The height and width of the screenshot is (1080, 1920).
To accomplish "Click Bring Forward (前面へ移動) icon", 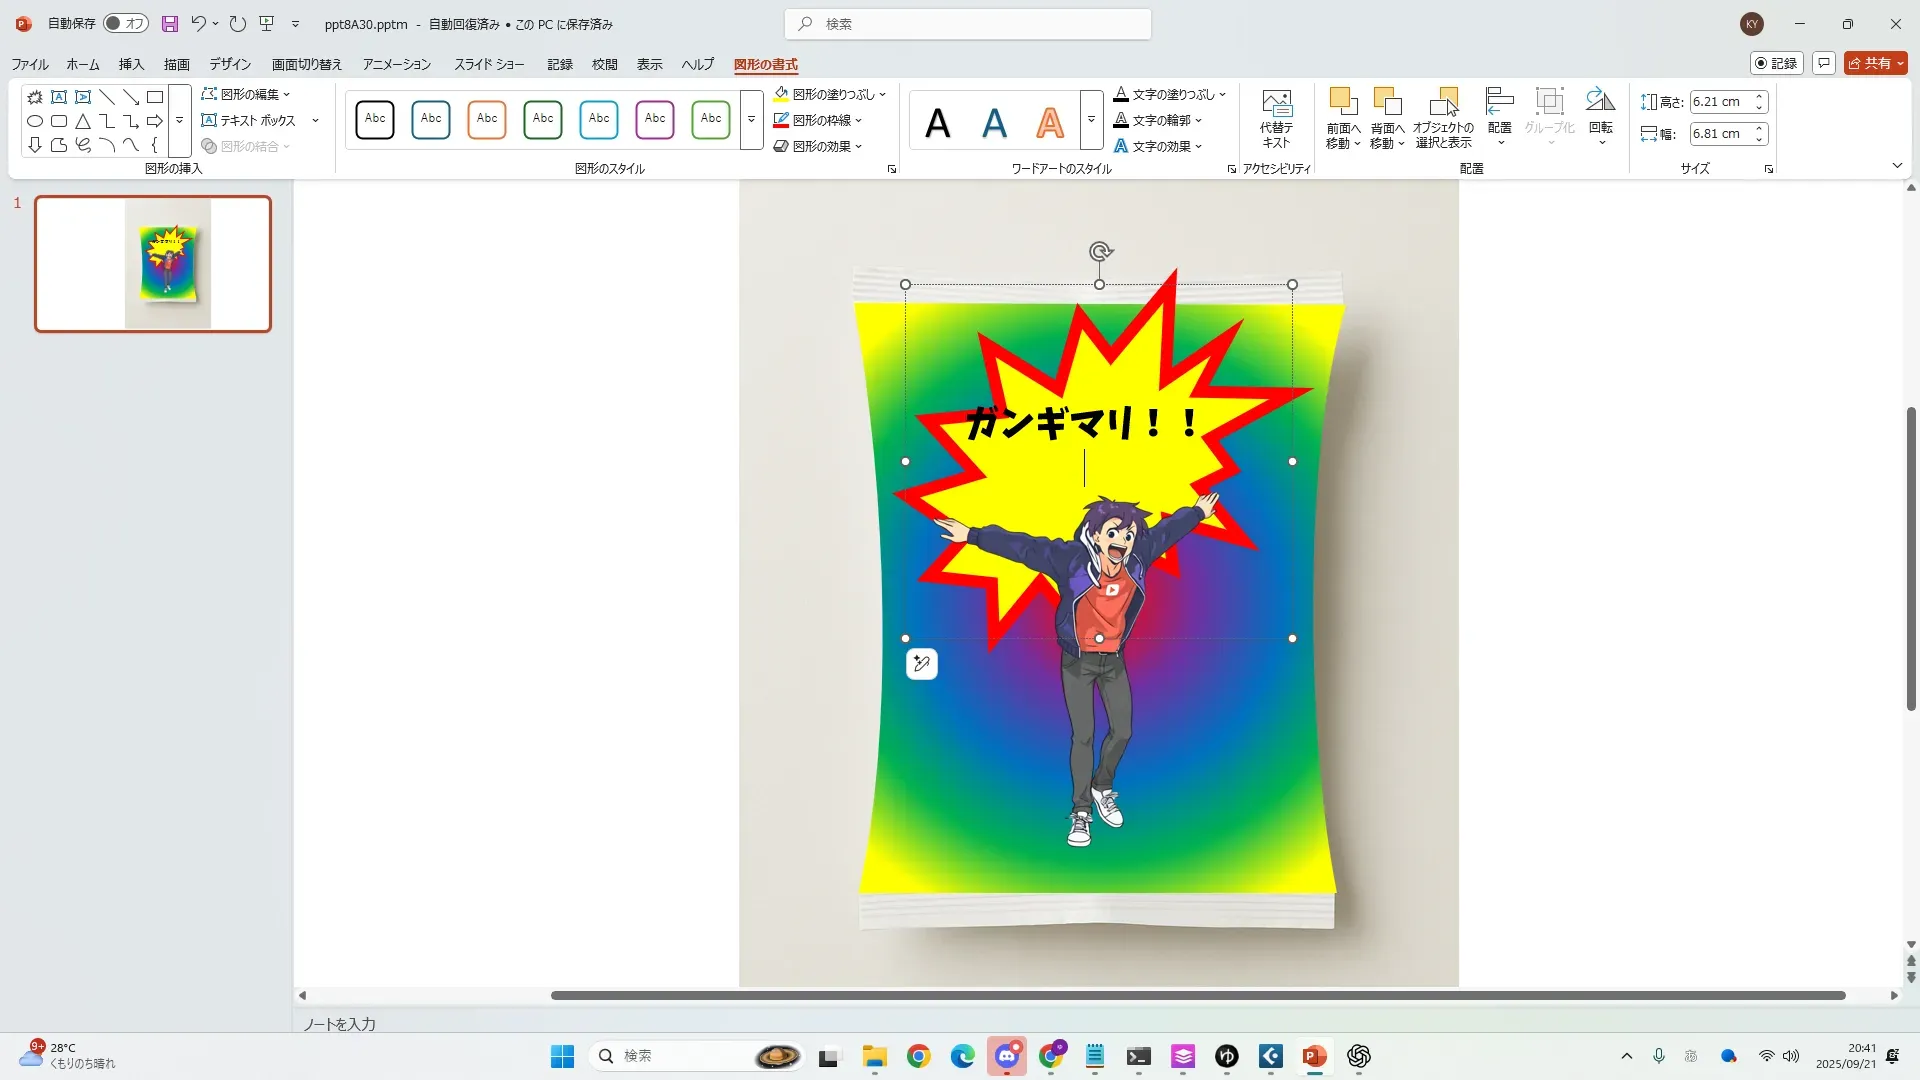I will point(1342,103).
